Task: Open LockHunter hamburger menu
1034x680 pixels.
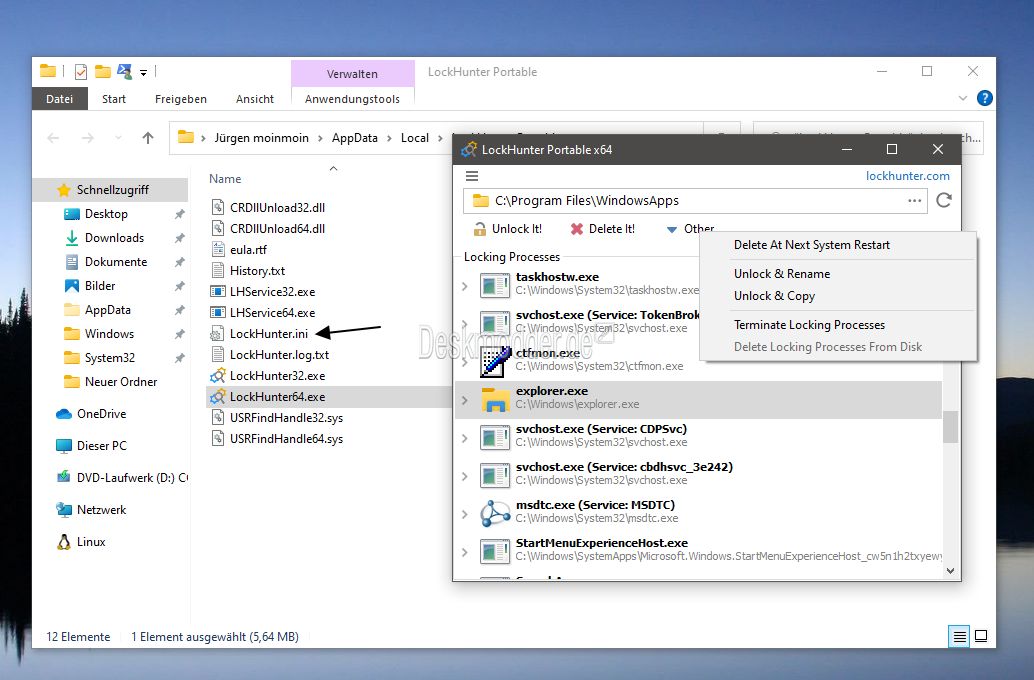Action: click(x=471, y=176)
